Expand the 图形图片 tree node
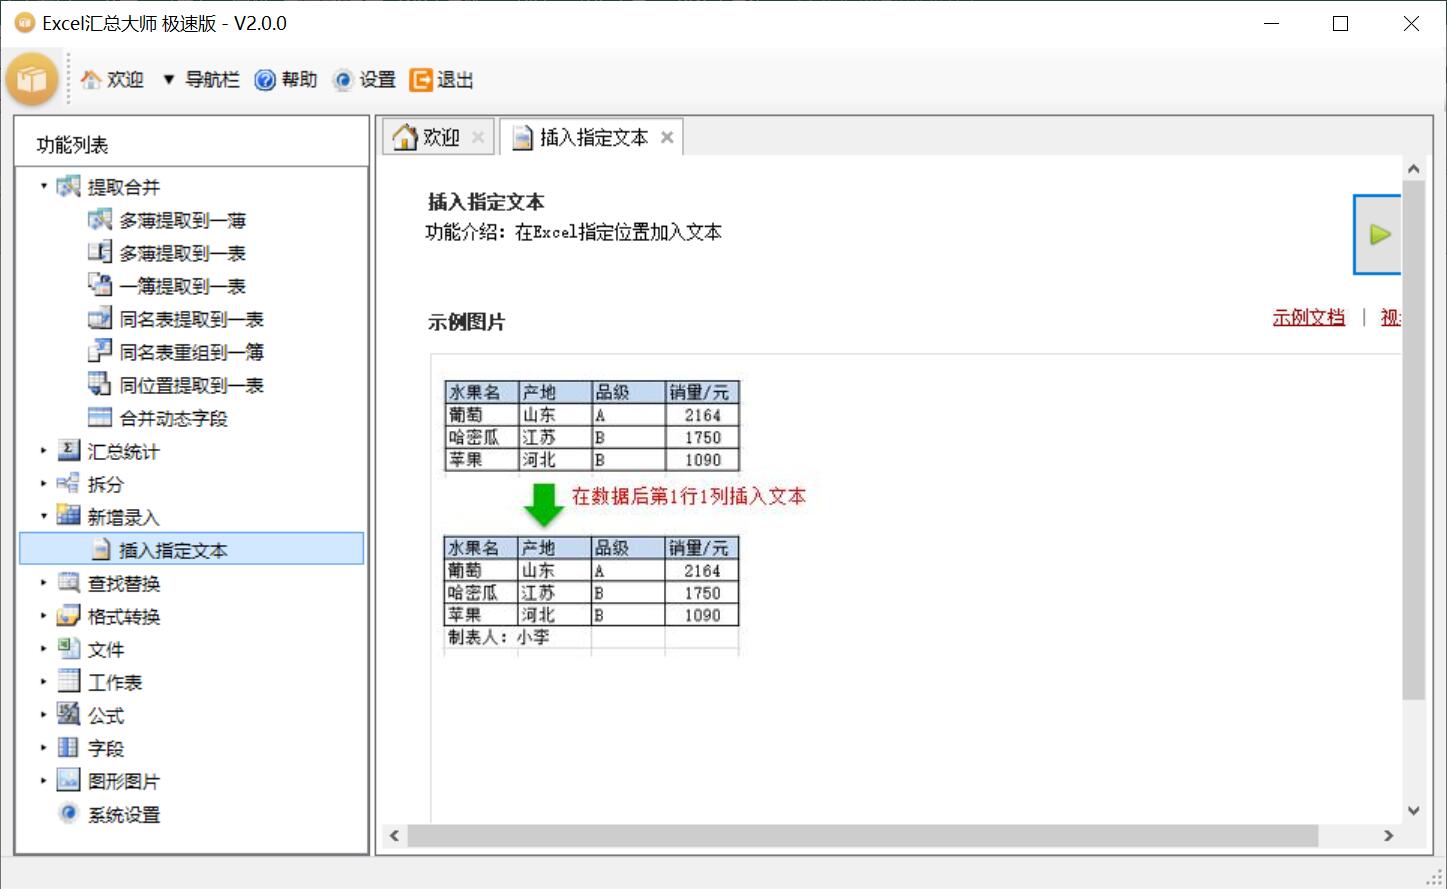This screenshot has width=1447, height=889. 44,781
